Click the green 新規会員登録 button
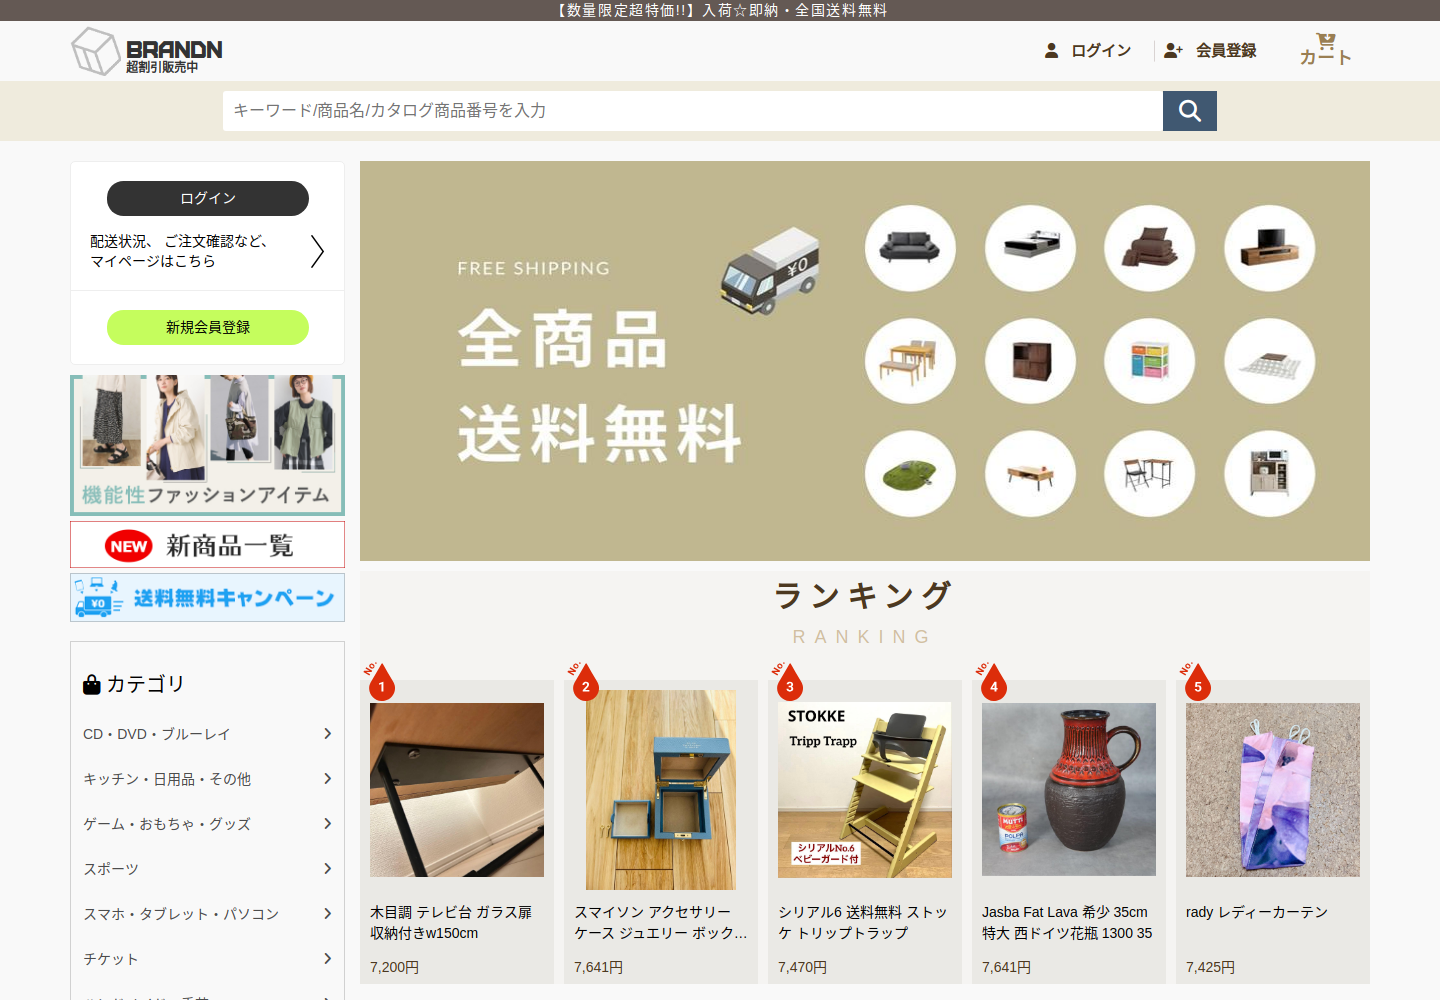 208,327
